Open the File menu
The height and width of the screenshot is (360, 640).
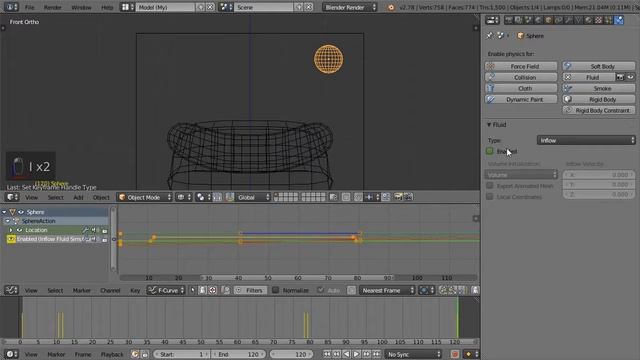29,7
